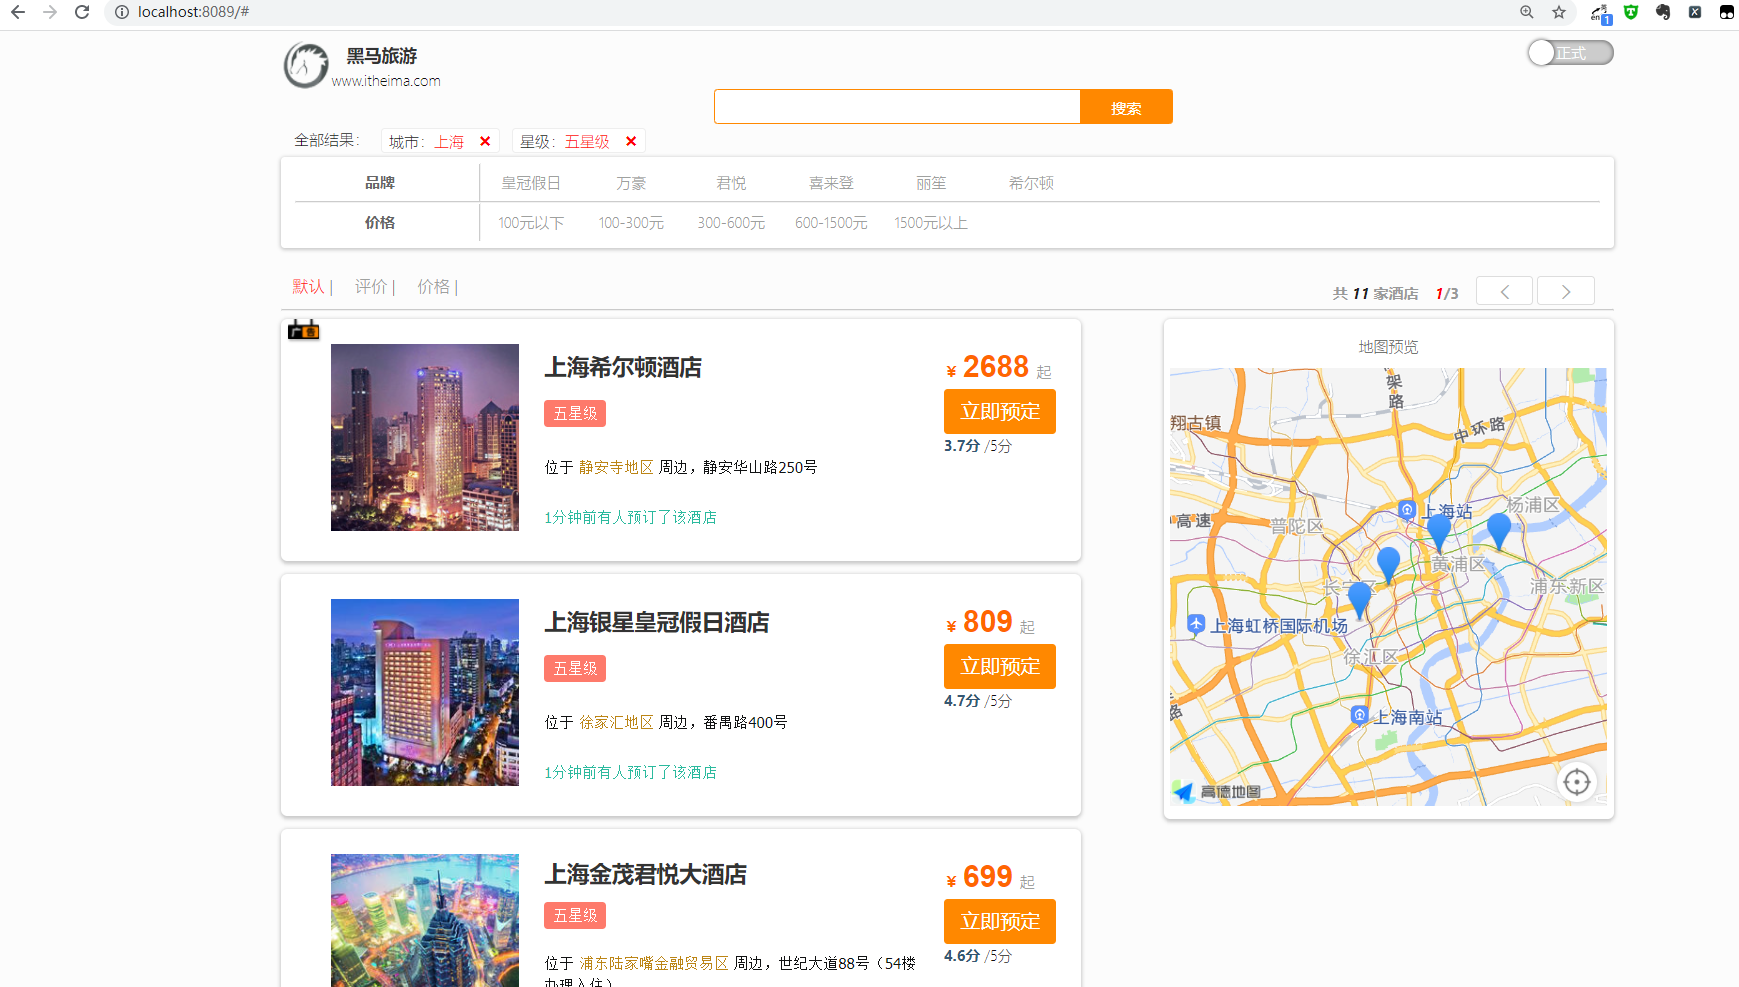Select price range 1500元以上
Image resolution: width=1739 pixels, height=987 pixels.
pyautogui.click(x=931, y=223)
